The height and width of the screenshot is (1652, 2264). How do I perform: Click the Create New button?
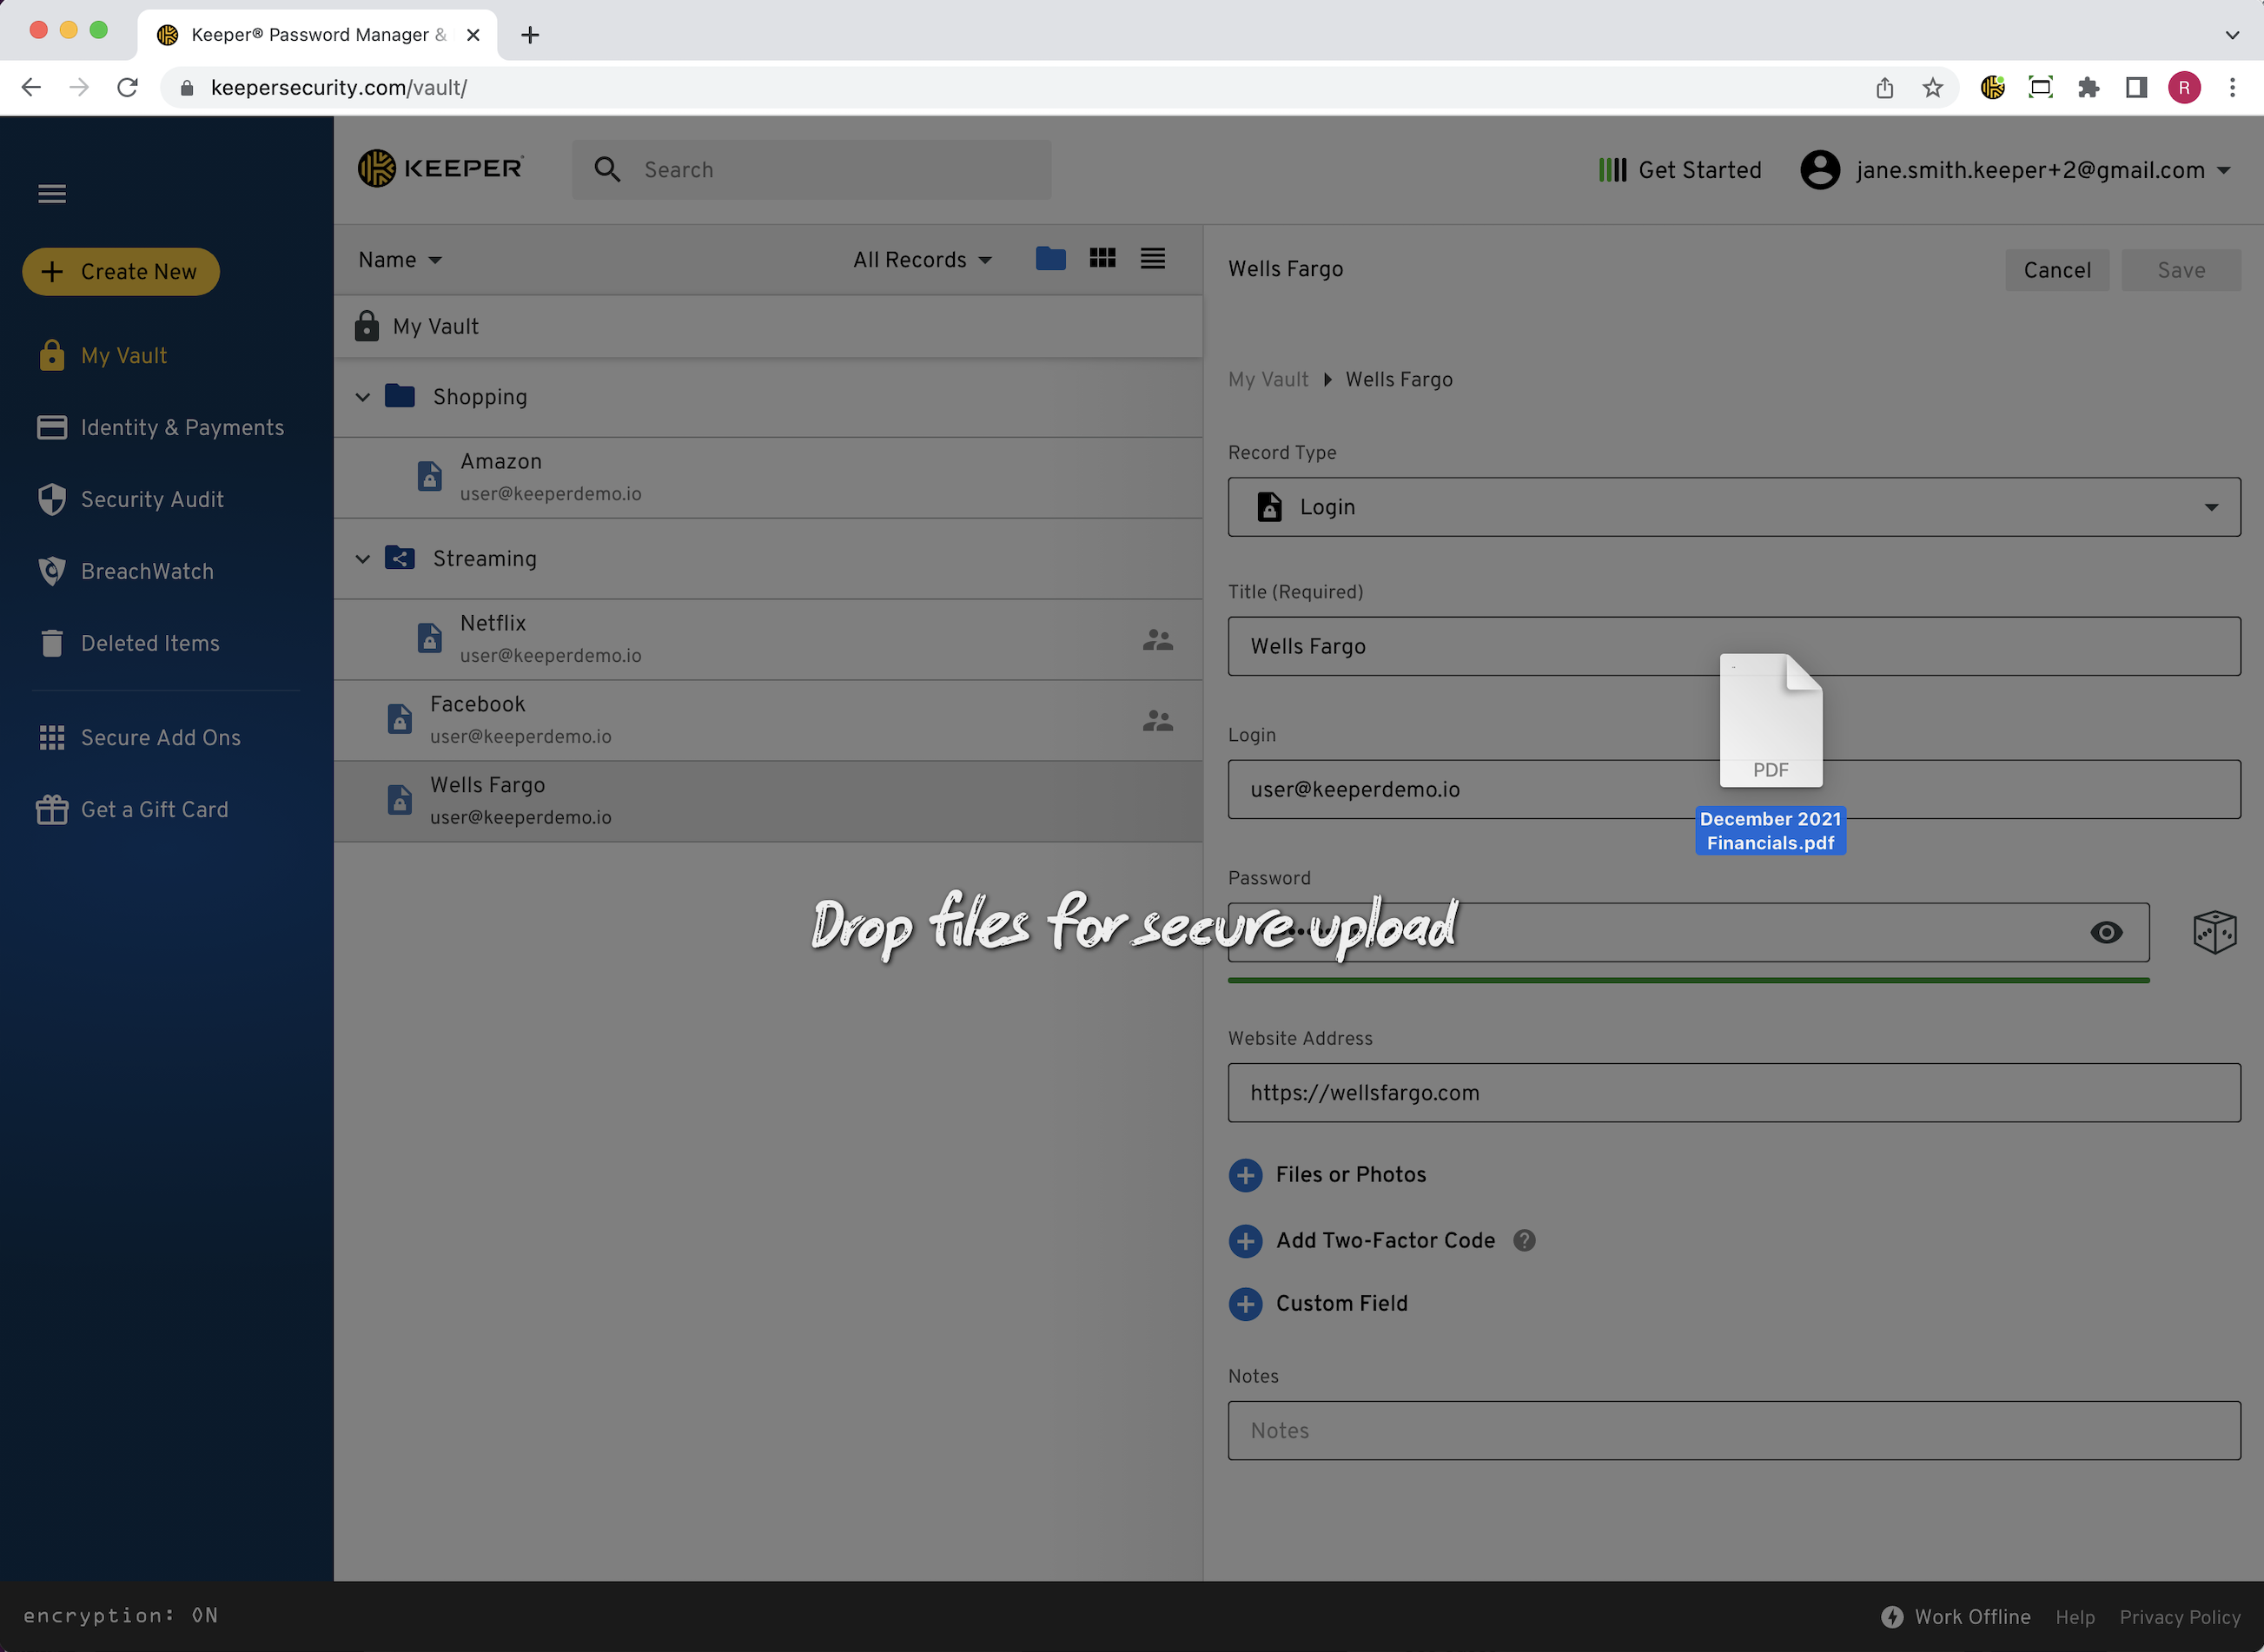[x=121, y=272]
